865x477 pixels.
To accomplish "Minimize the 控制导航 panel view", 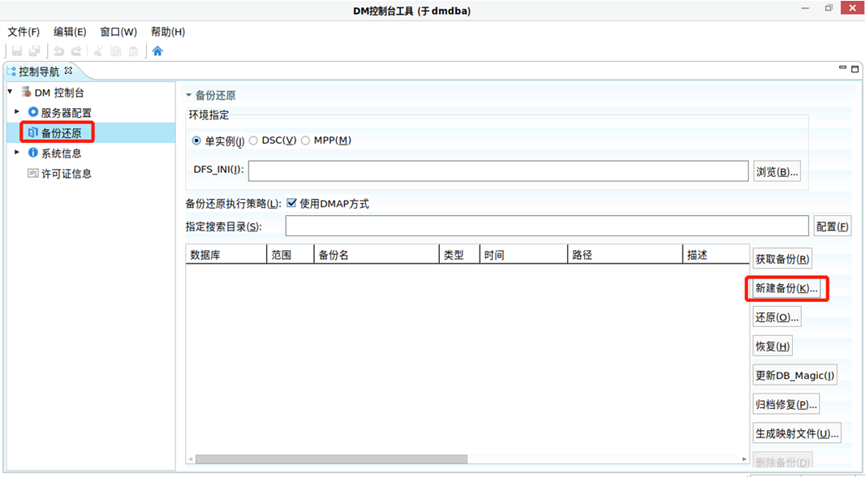I will tap(842, 68).
